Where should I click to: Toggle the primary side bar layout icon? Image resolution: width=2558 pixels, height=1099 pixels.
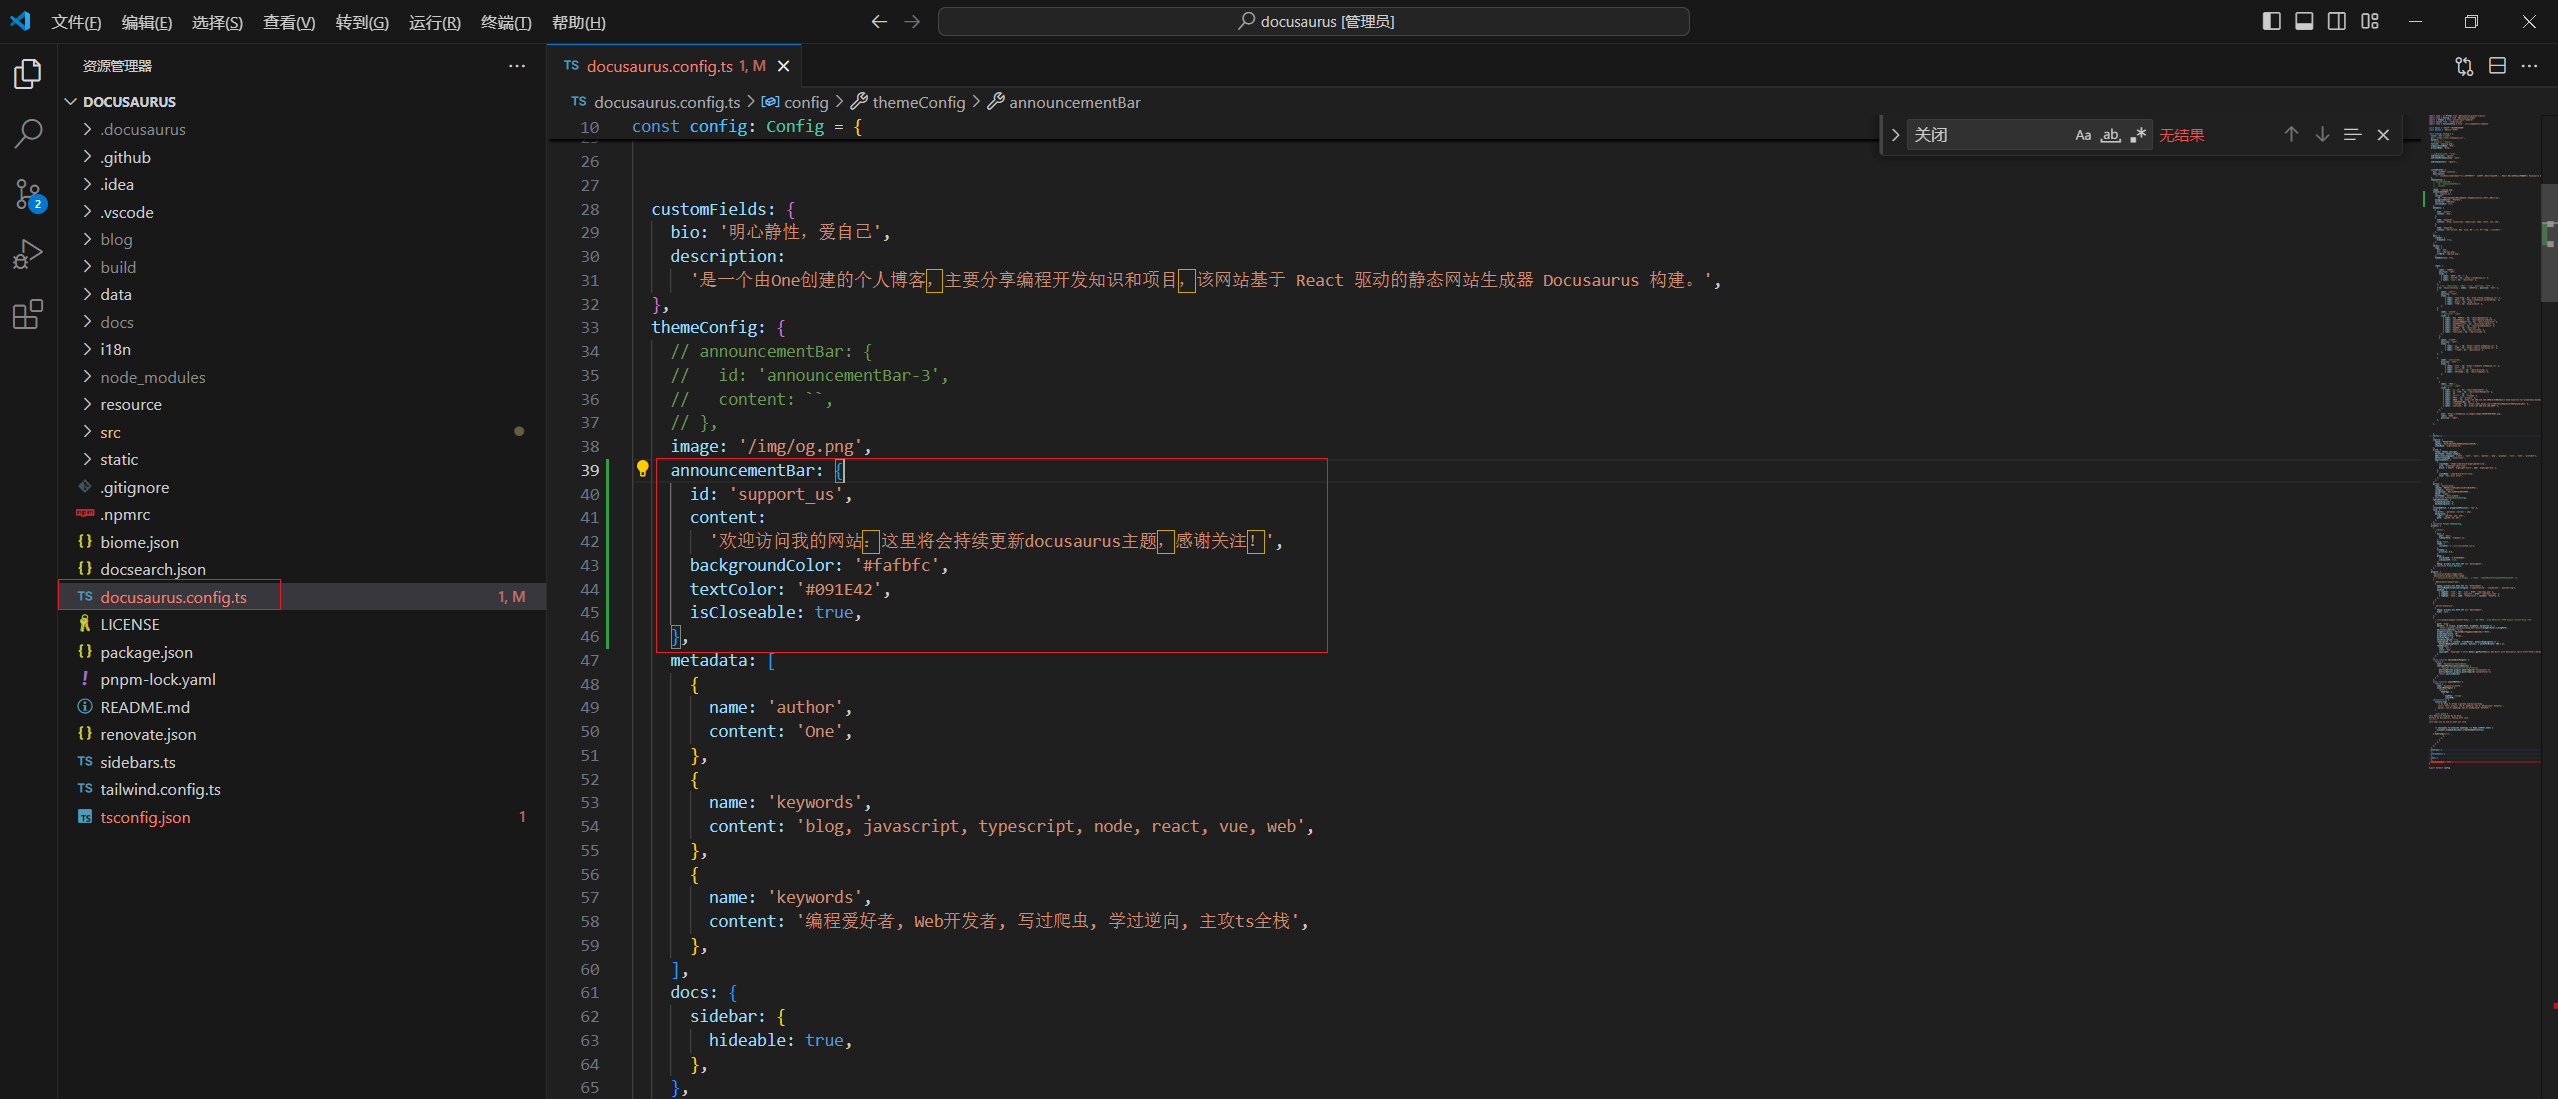click(x=2271, y=21)
